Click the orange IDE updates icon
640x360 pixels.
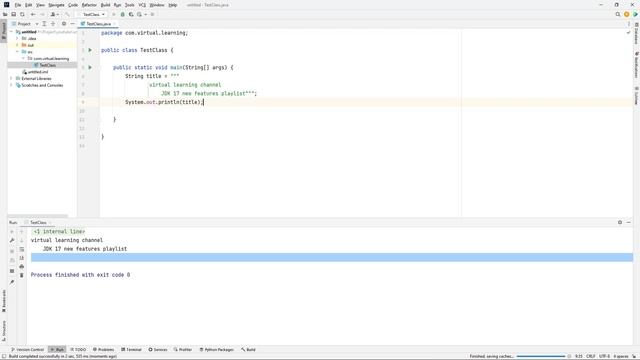[x=627, y=14]
